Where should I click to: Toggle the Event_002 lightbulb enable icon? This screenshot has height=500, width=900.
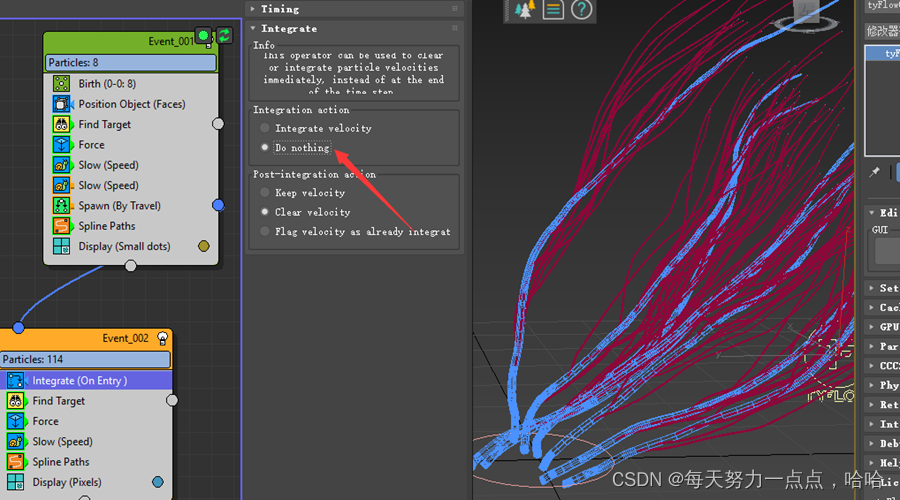[162, 339]
